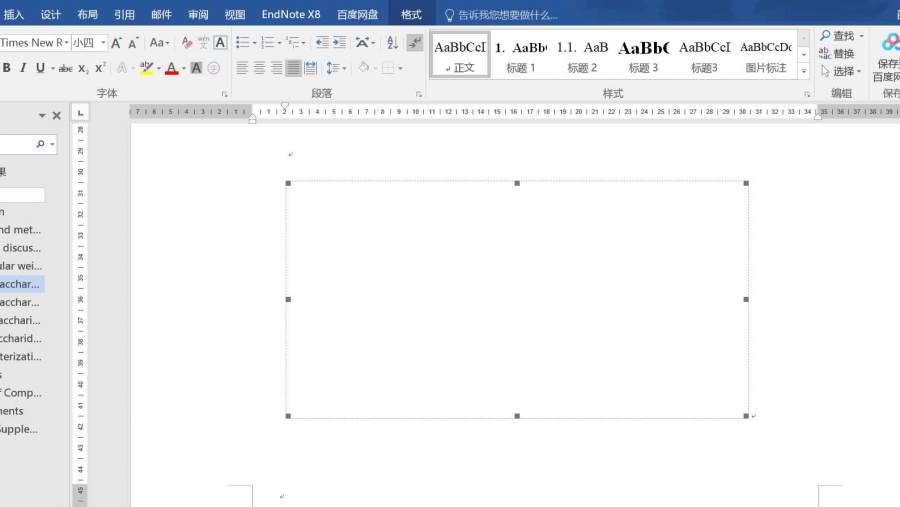The height and width of the screenshot is (507, 900).
Task: Apply superscript formatting
Action: [x=100, y=68]
